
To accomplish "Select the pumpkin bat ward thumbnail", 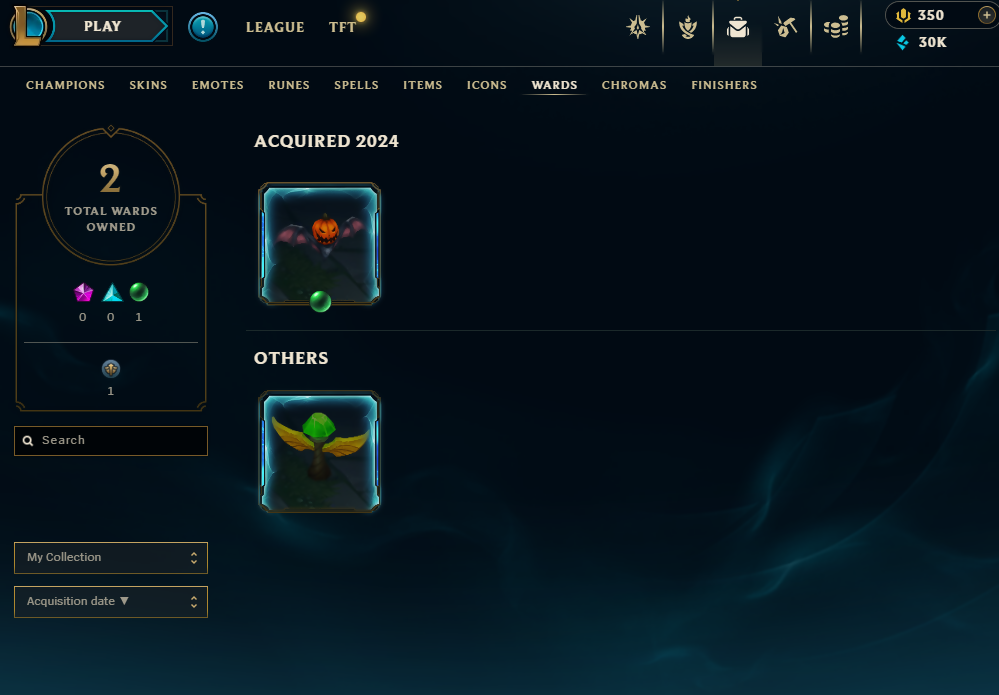I will tap(319, 243).
